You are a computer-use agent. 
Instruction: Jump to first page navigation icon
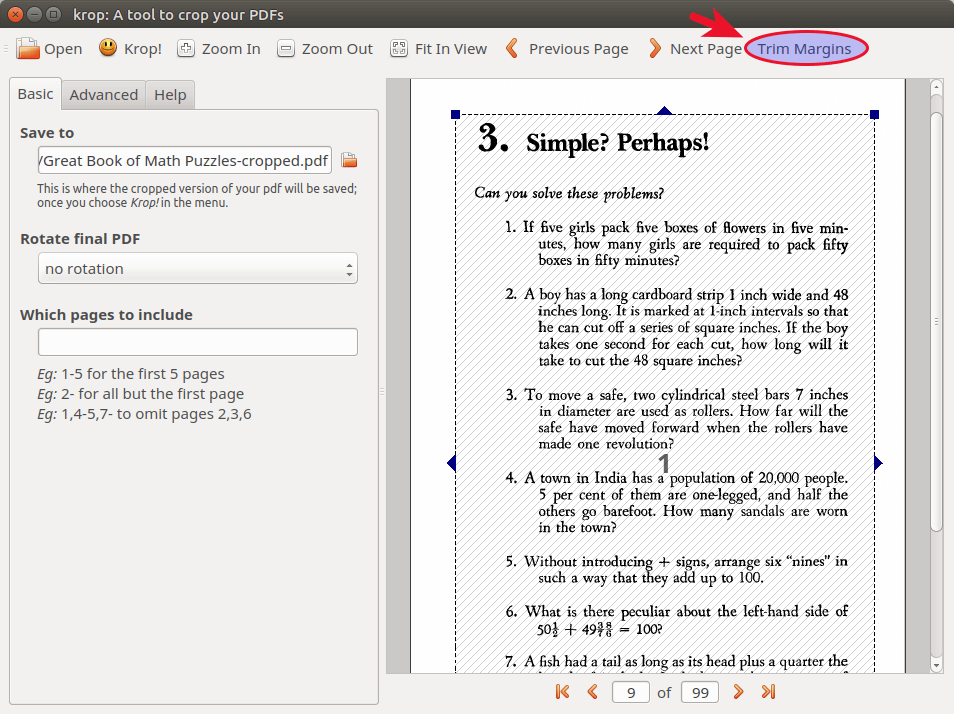coord(562,691)
